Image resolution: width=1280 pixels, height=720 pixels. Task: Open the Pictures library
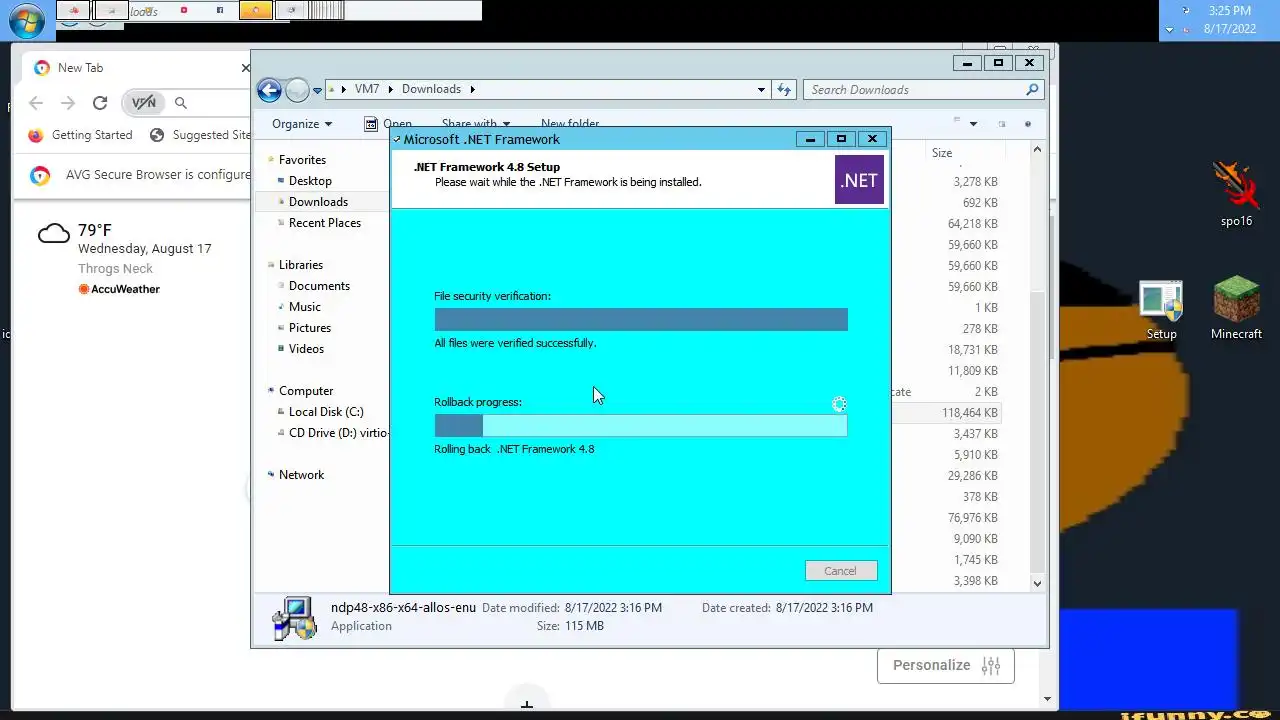click(310, 328)
